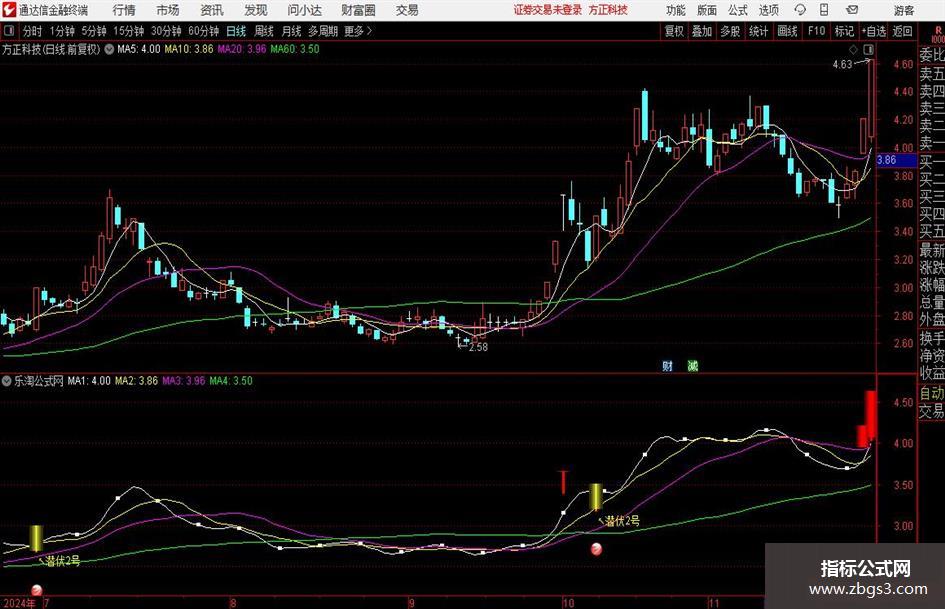Select the 日线 daily period
The width and height of the screenshot is (945, 609).
point(236,31)
